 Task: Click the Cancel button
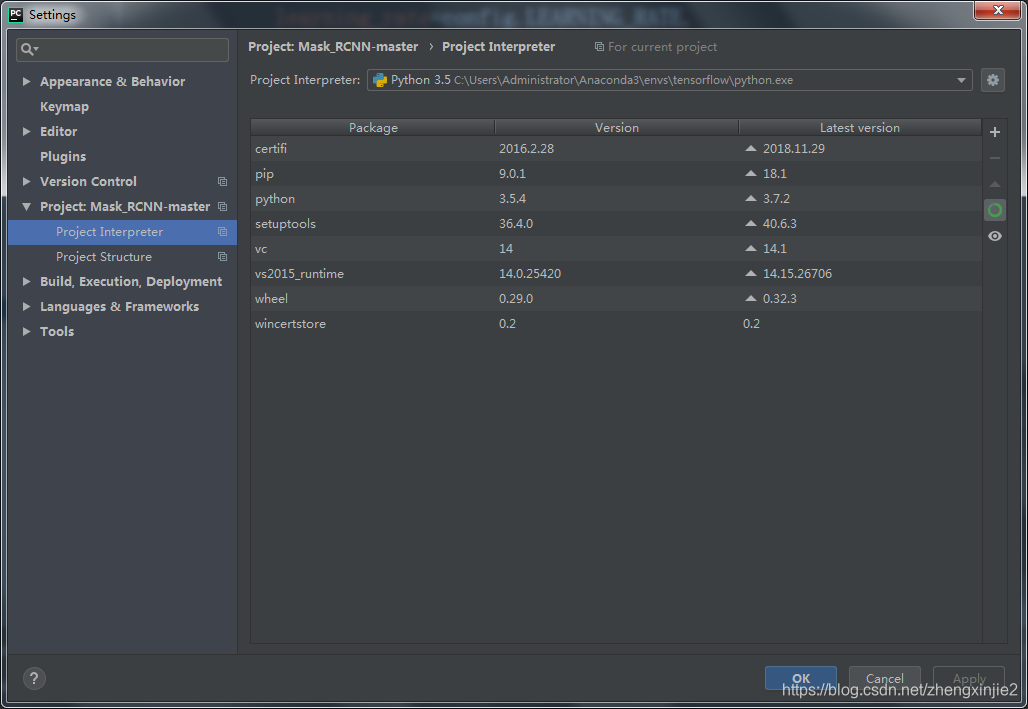(884, 678)
